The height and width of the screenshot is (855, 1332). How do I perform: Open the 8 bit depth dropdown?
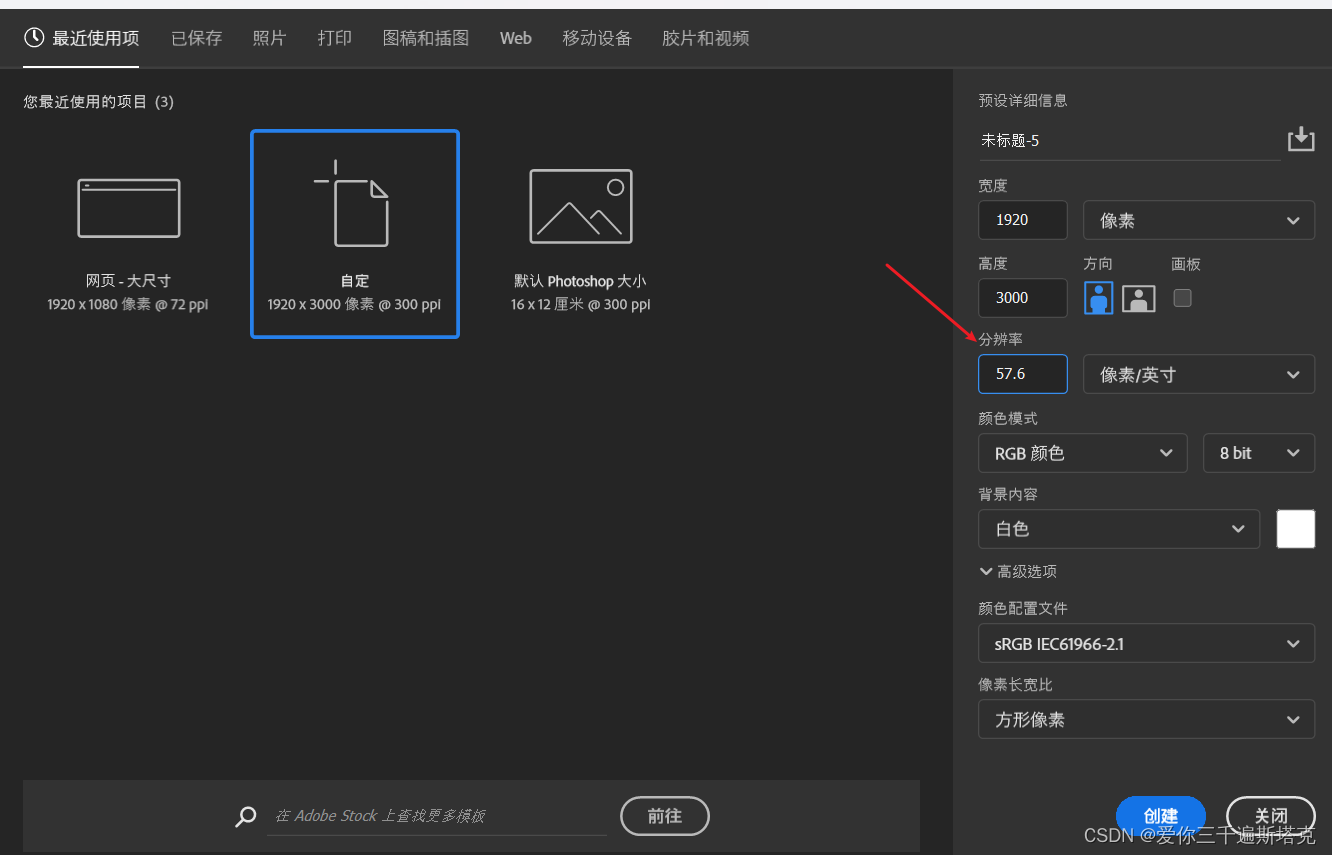point(1259,453)
